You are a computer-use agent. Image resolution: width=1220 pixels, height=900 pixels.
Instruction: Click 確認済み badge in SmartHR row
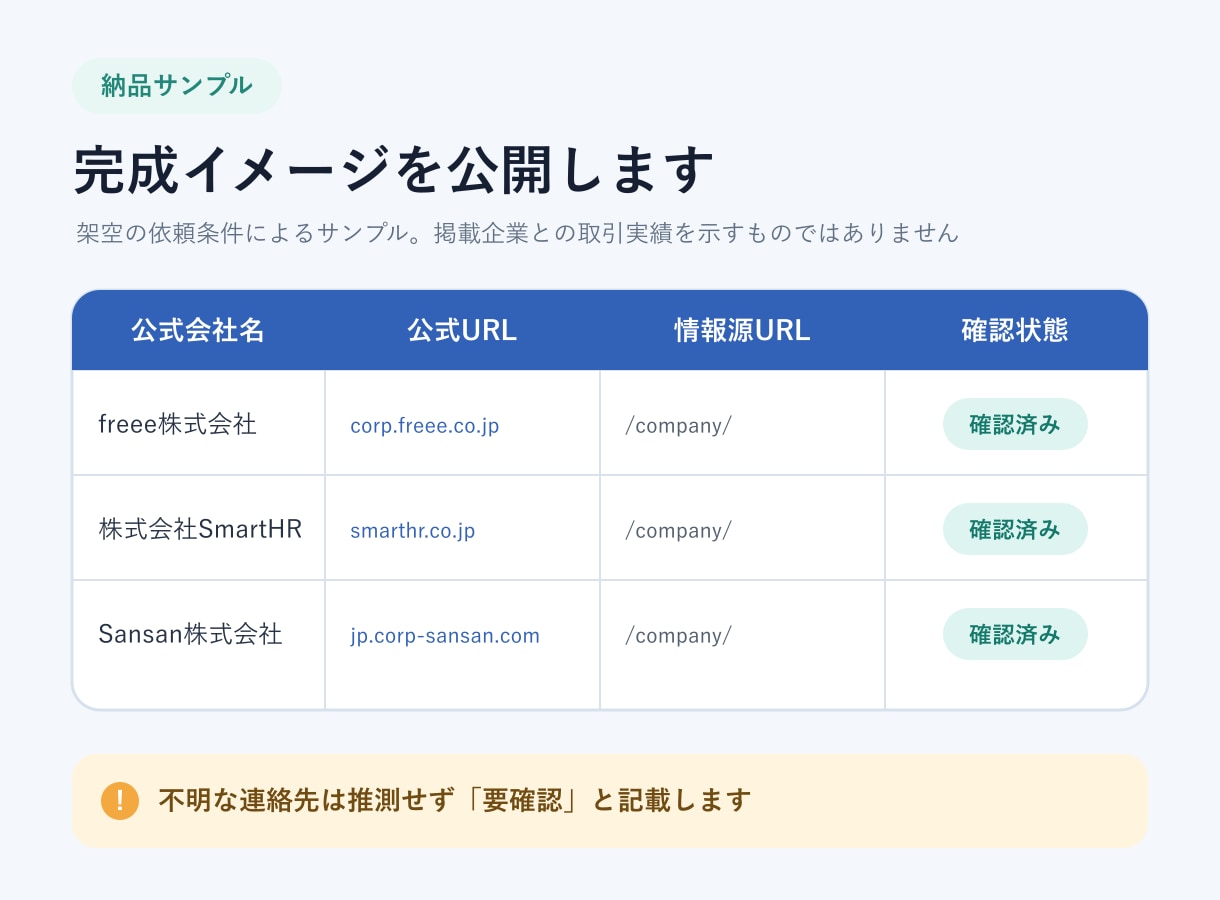1015,529
